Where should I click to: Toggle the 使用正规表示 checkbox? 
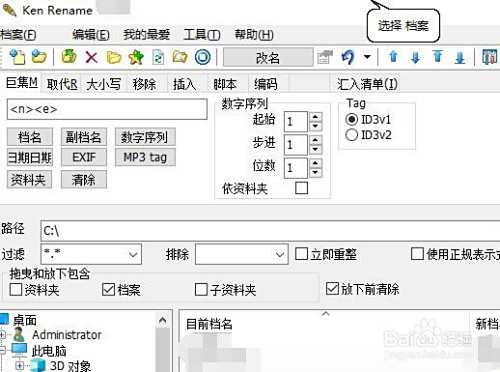(x=417, y=254)
